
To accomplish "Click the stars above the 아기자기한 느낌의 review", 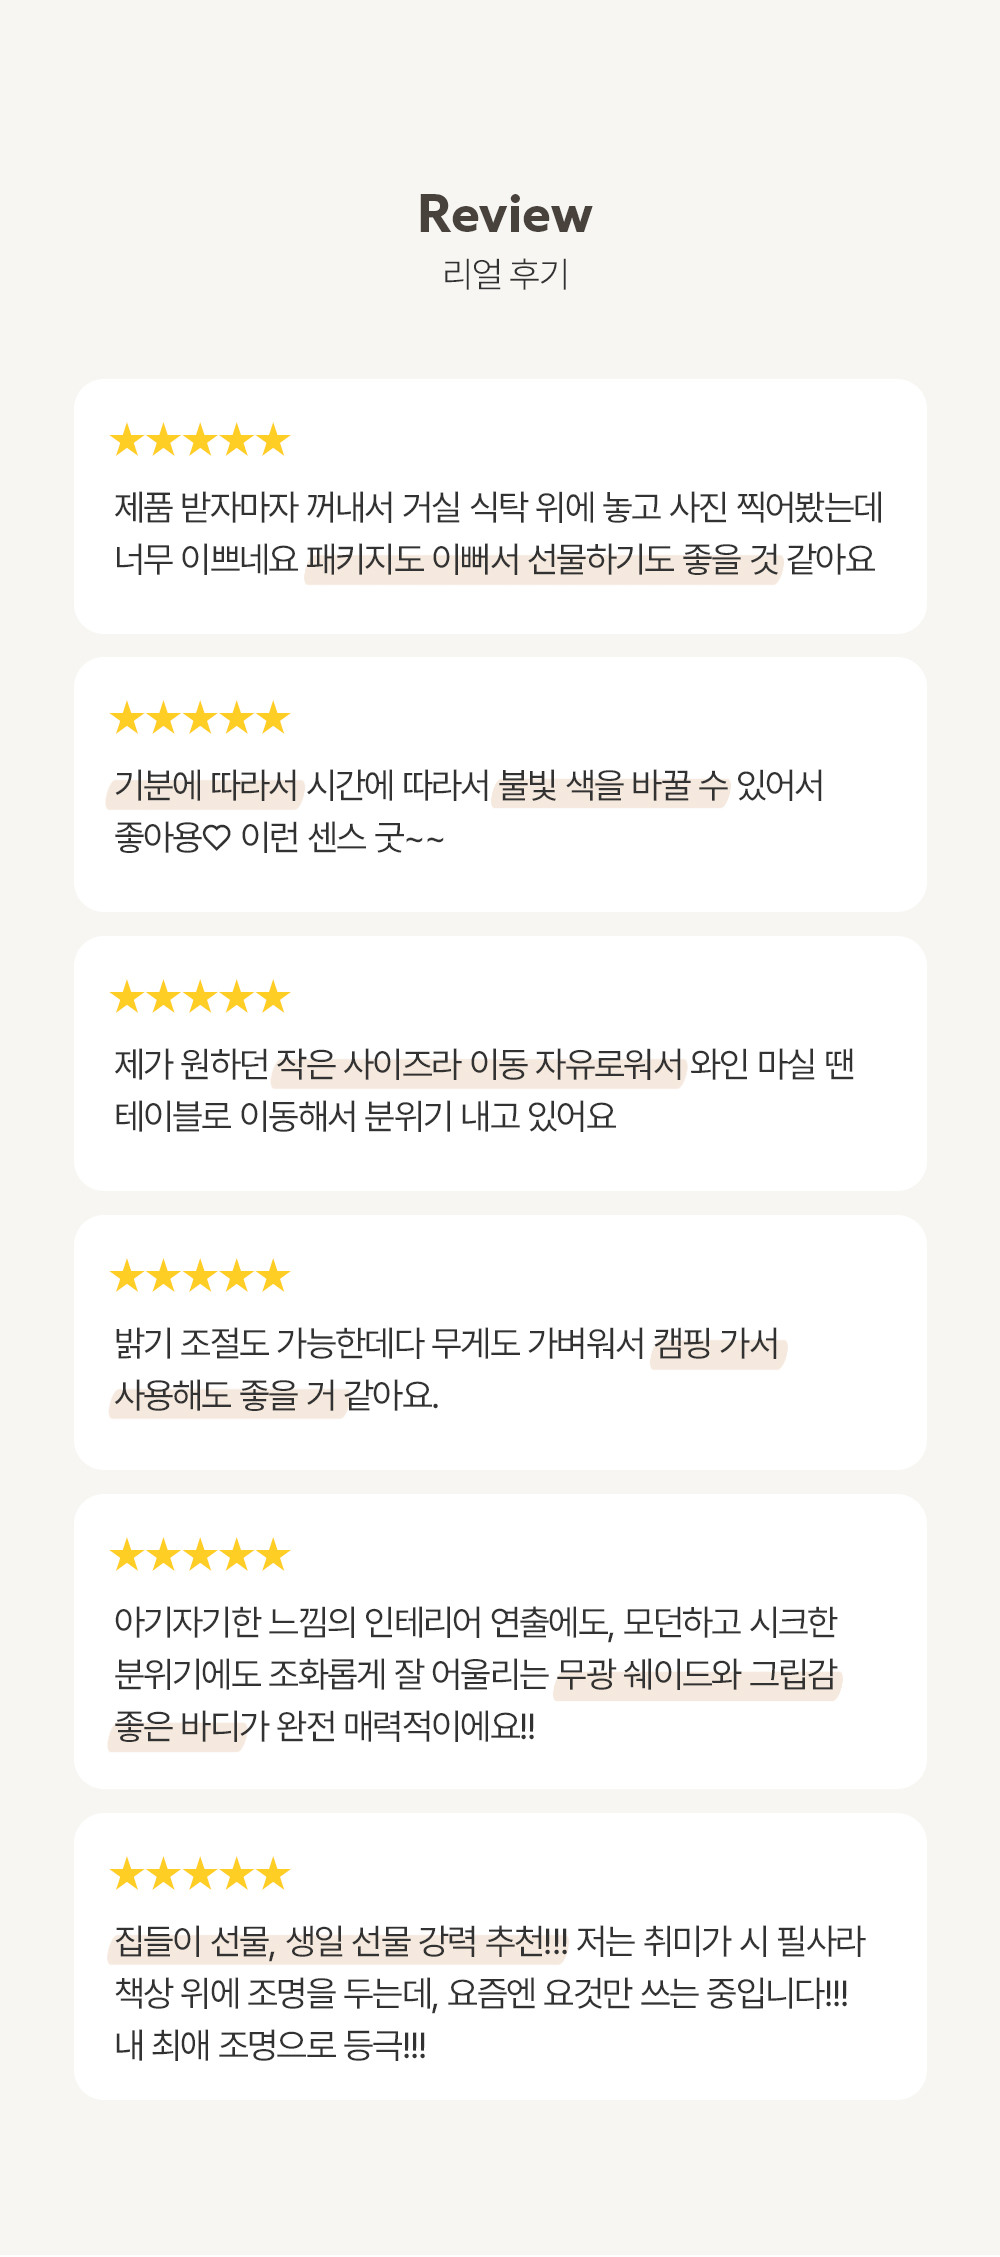I will tap(200, 1555).
